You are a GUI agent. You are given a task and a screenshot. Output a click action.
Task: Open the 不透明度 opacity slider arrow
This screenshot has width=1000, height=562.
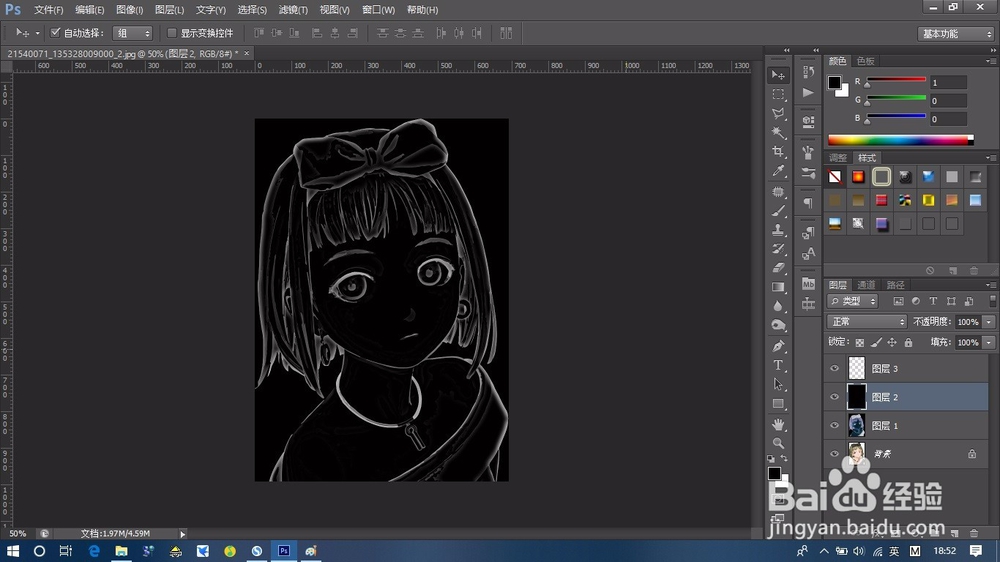pos(989,322)
